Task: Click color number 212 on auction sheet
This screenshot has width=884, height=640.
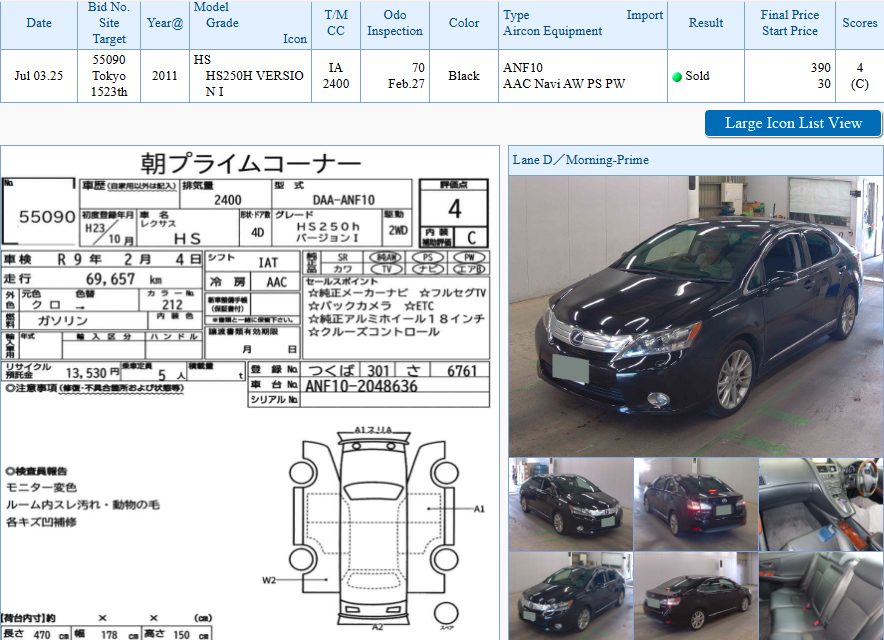Action: click(172, 304)
